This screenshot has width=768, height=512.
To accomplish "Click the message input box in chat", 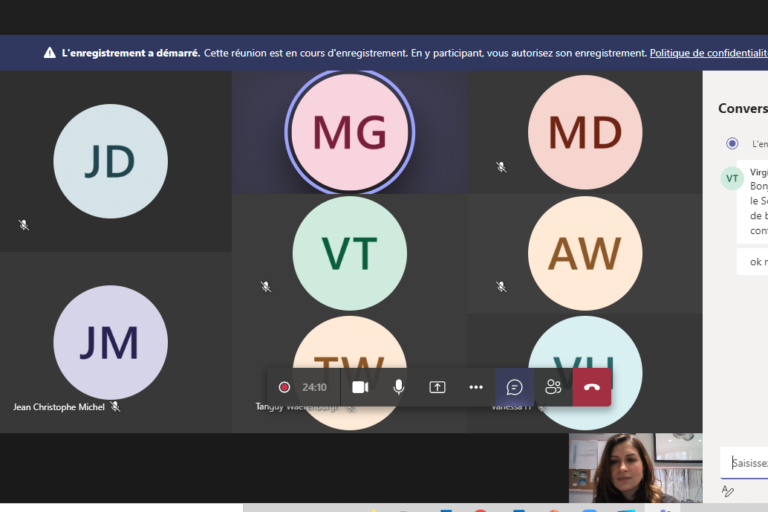I will [745, 462].
